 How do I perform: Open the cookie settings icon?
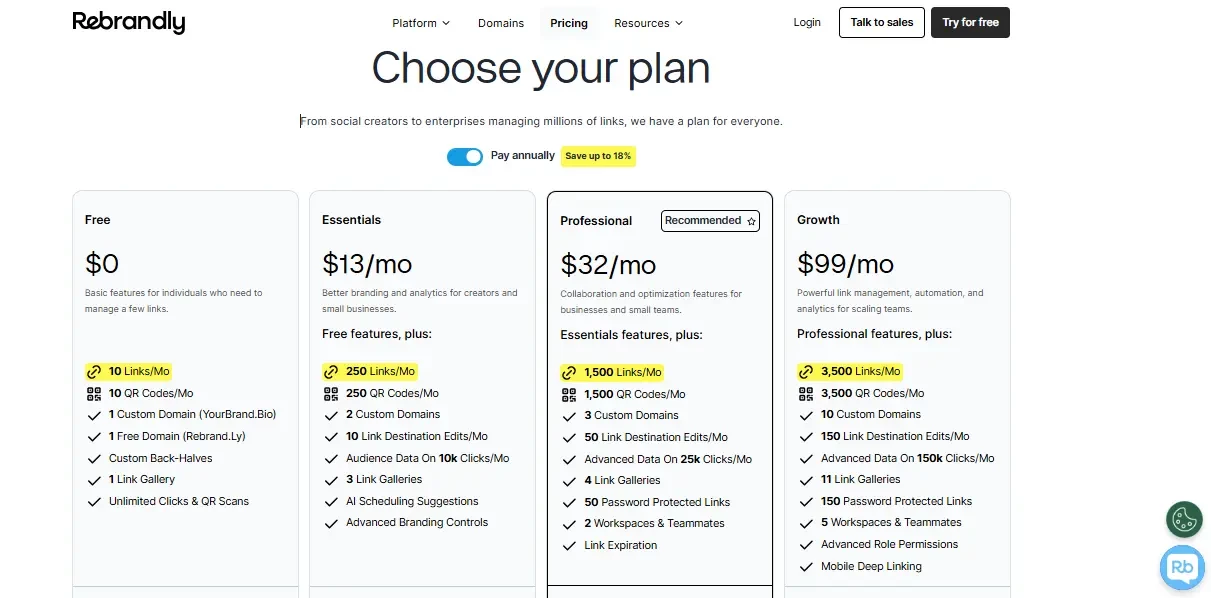1184,519
